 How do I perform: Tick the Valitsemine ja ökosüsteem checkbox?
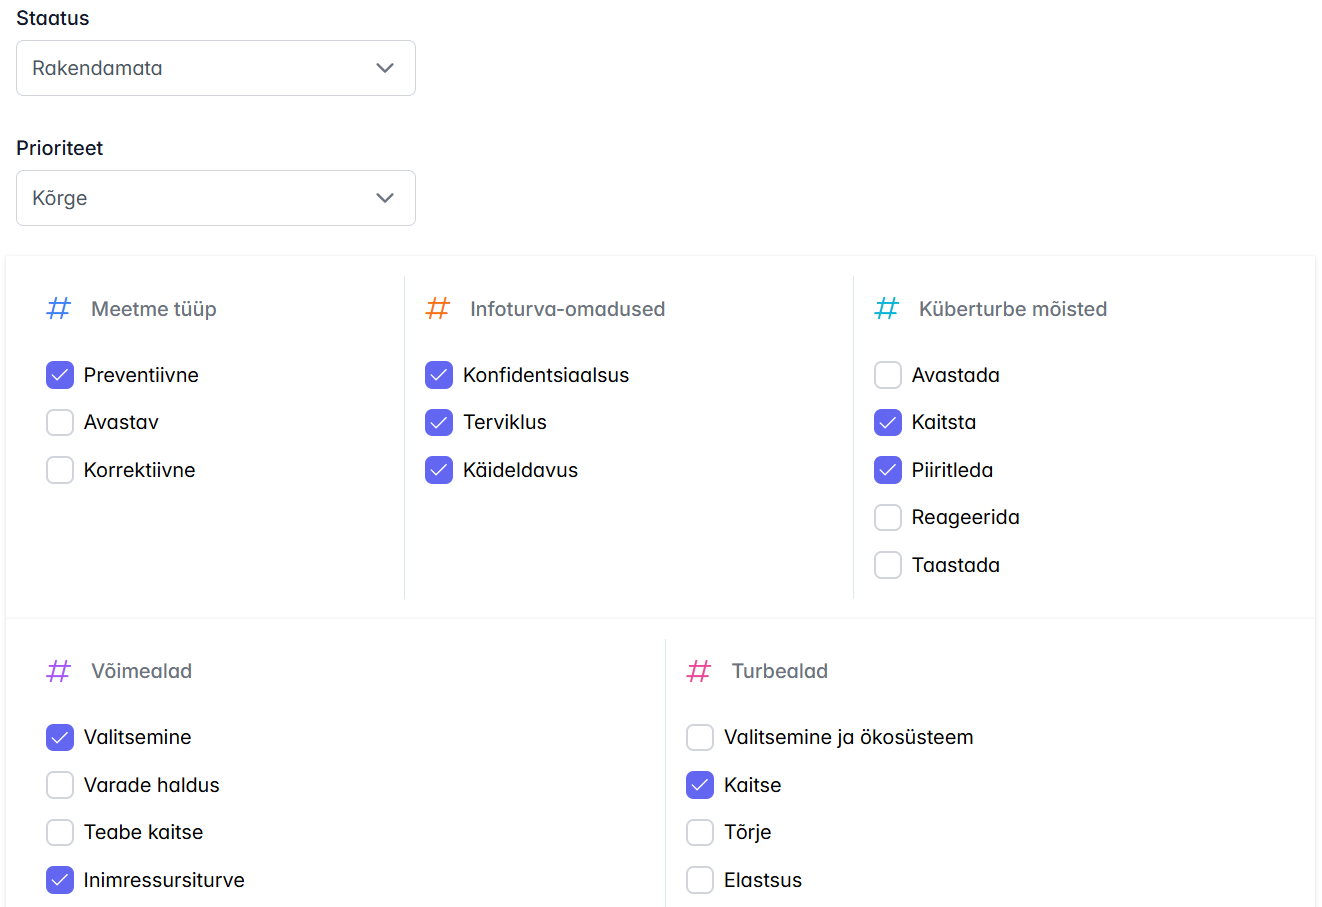[700, 737]
